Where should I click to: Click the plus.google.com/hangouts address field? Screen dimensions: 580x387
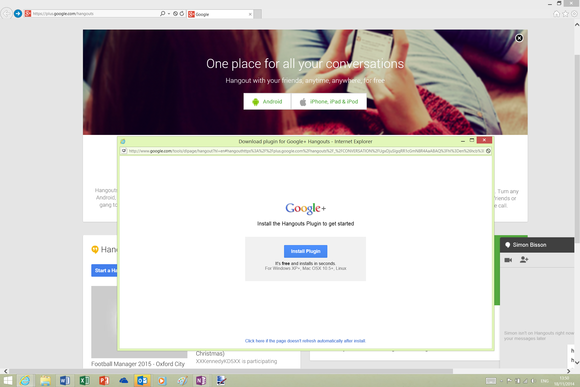pyautogui.click(x=94, y=14)
